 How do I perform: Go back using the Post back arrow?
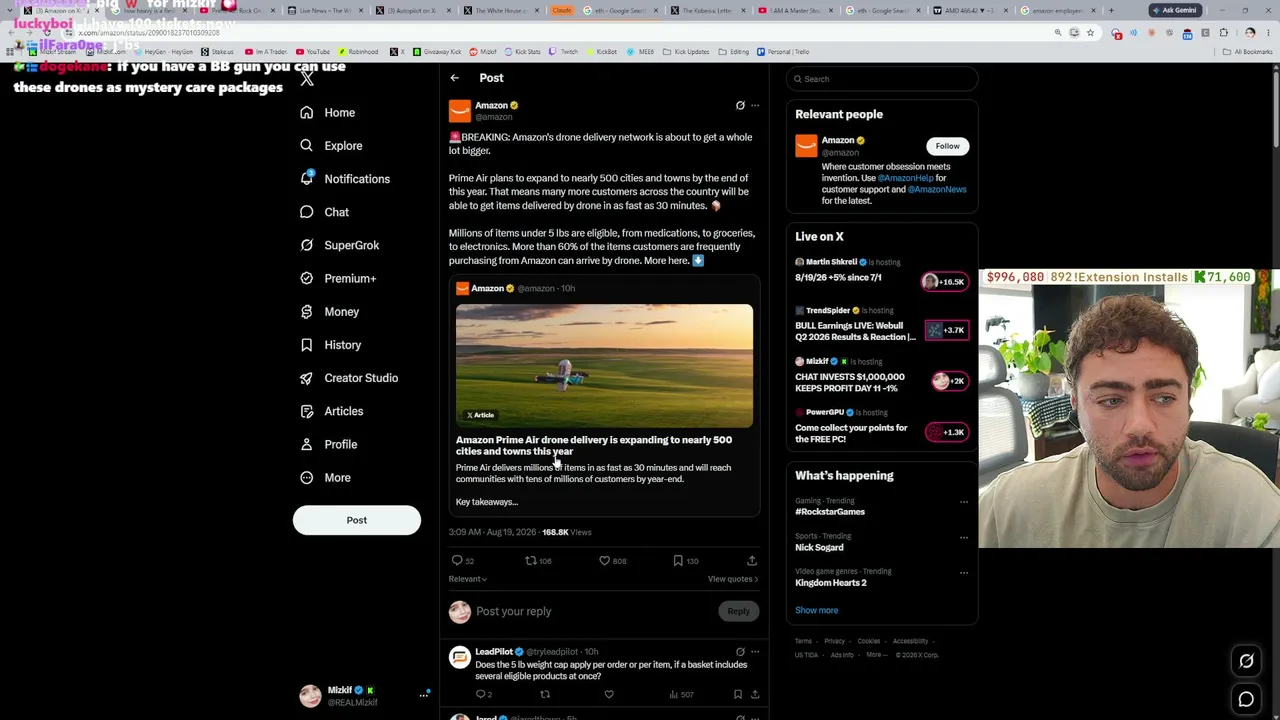pyautogui.click(x=454, y=78)
